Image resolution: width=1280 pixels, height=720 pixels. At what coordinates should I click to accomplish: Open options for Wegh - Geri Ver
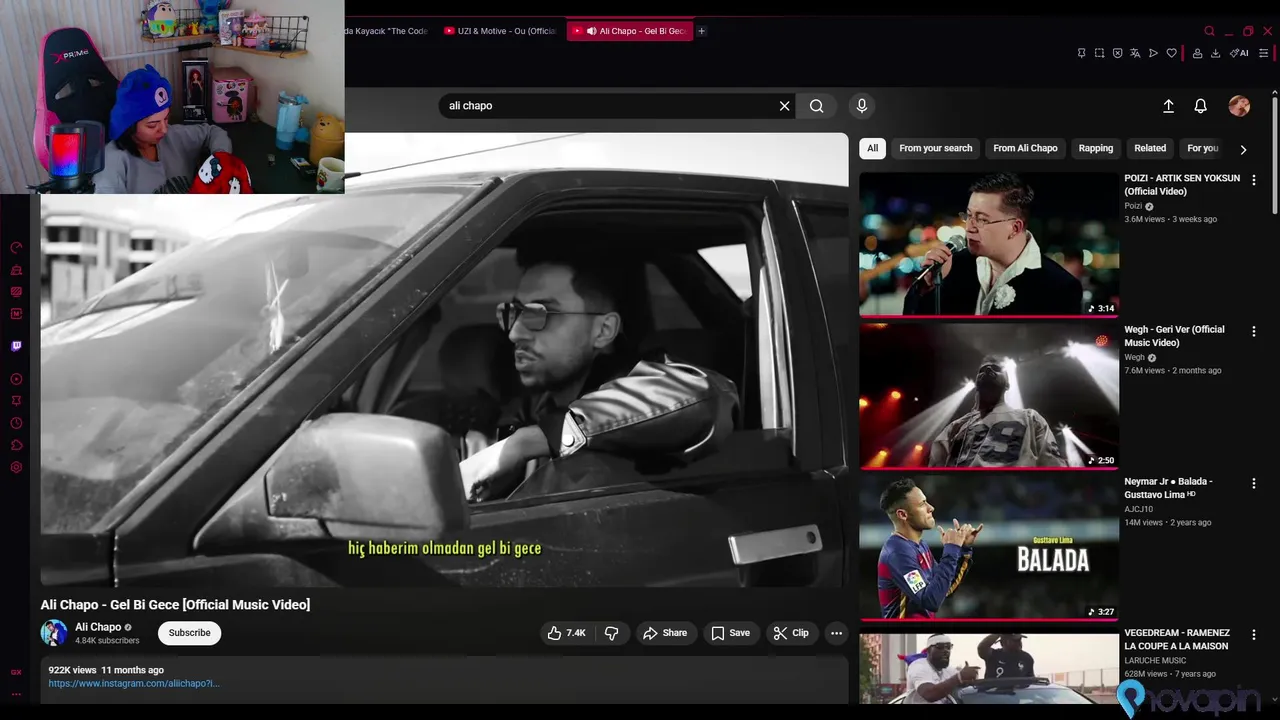(x=1253, y=331)
